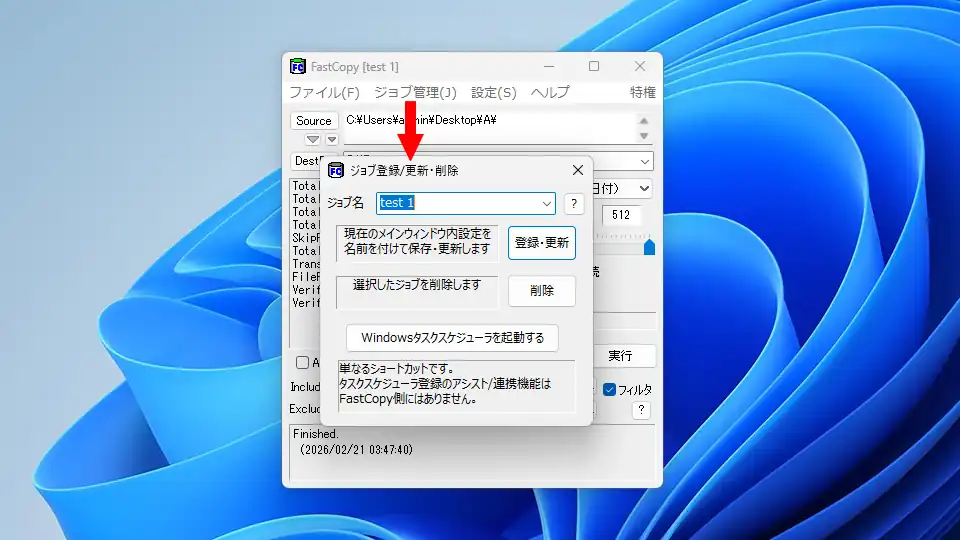960x540 pixels.
Task: Click the buffer size field showing 512
Action: [x=621, y=215]
